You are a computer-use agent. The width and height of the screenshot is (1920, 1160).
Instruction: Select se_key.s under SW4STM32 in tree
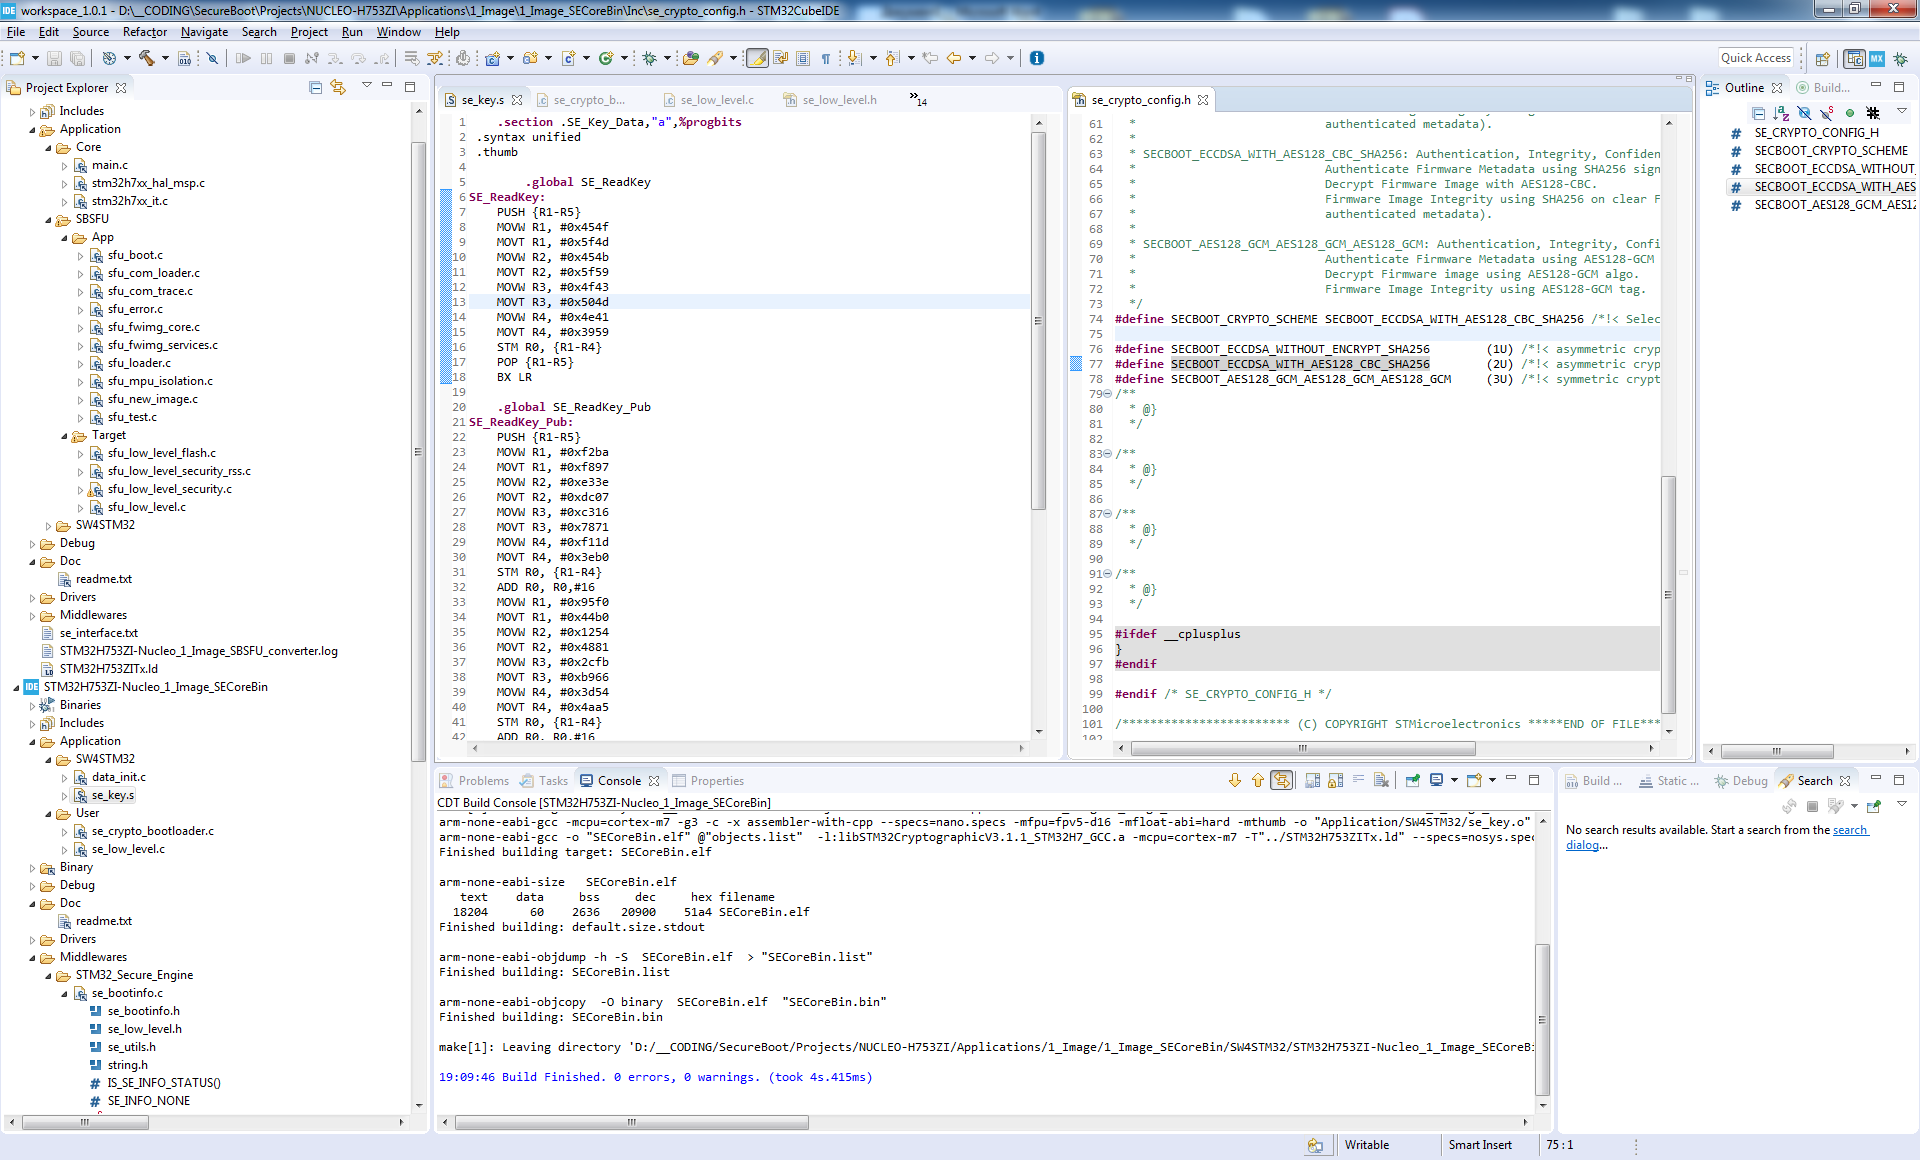pyautogui.click(x=113, y=796)
